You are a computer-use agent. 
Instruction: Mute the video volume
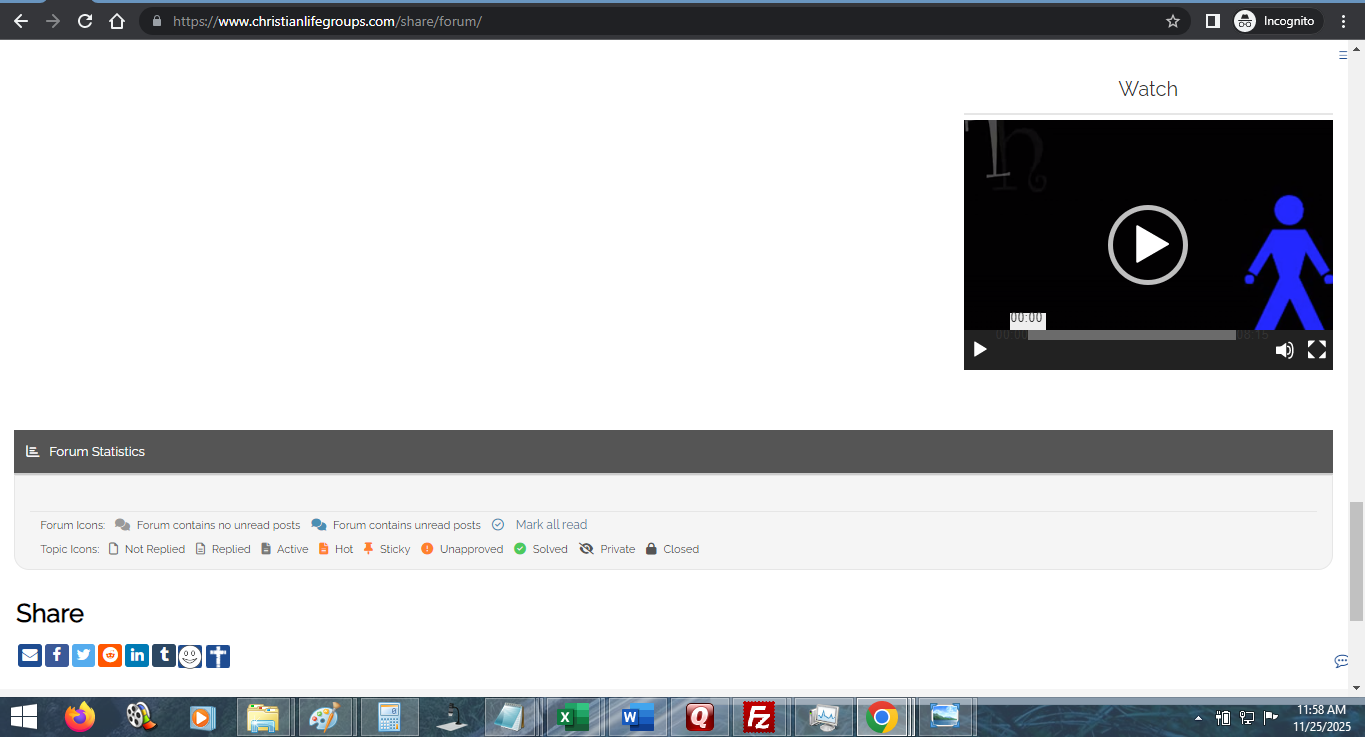pyautogui.click(x=1284, y=350)
